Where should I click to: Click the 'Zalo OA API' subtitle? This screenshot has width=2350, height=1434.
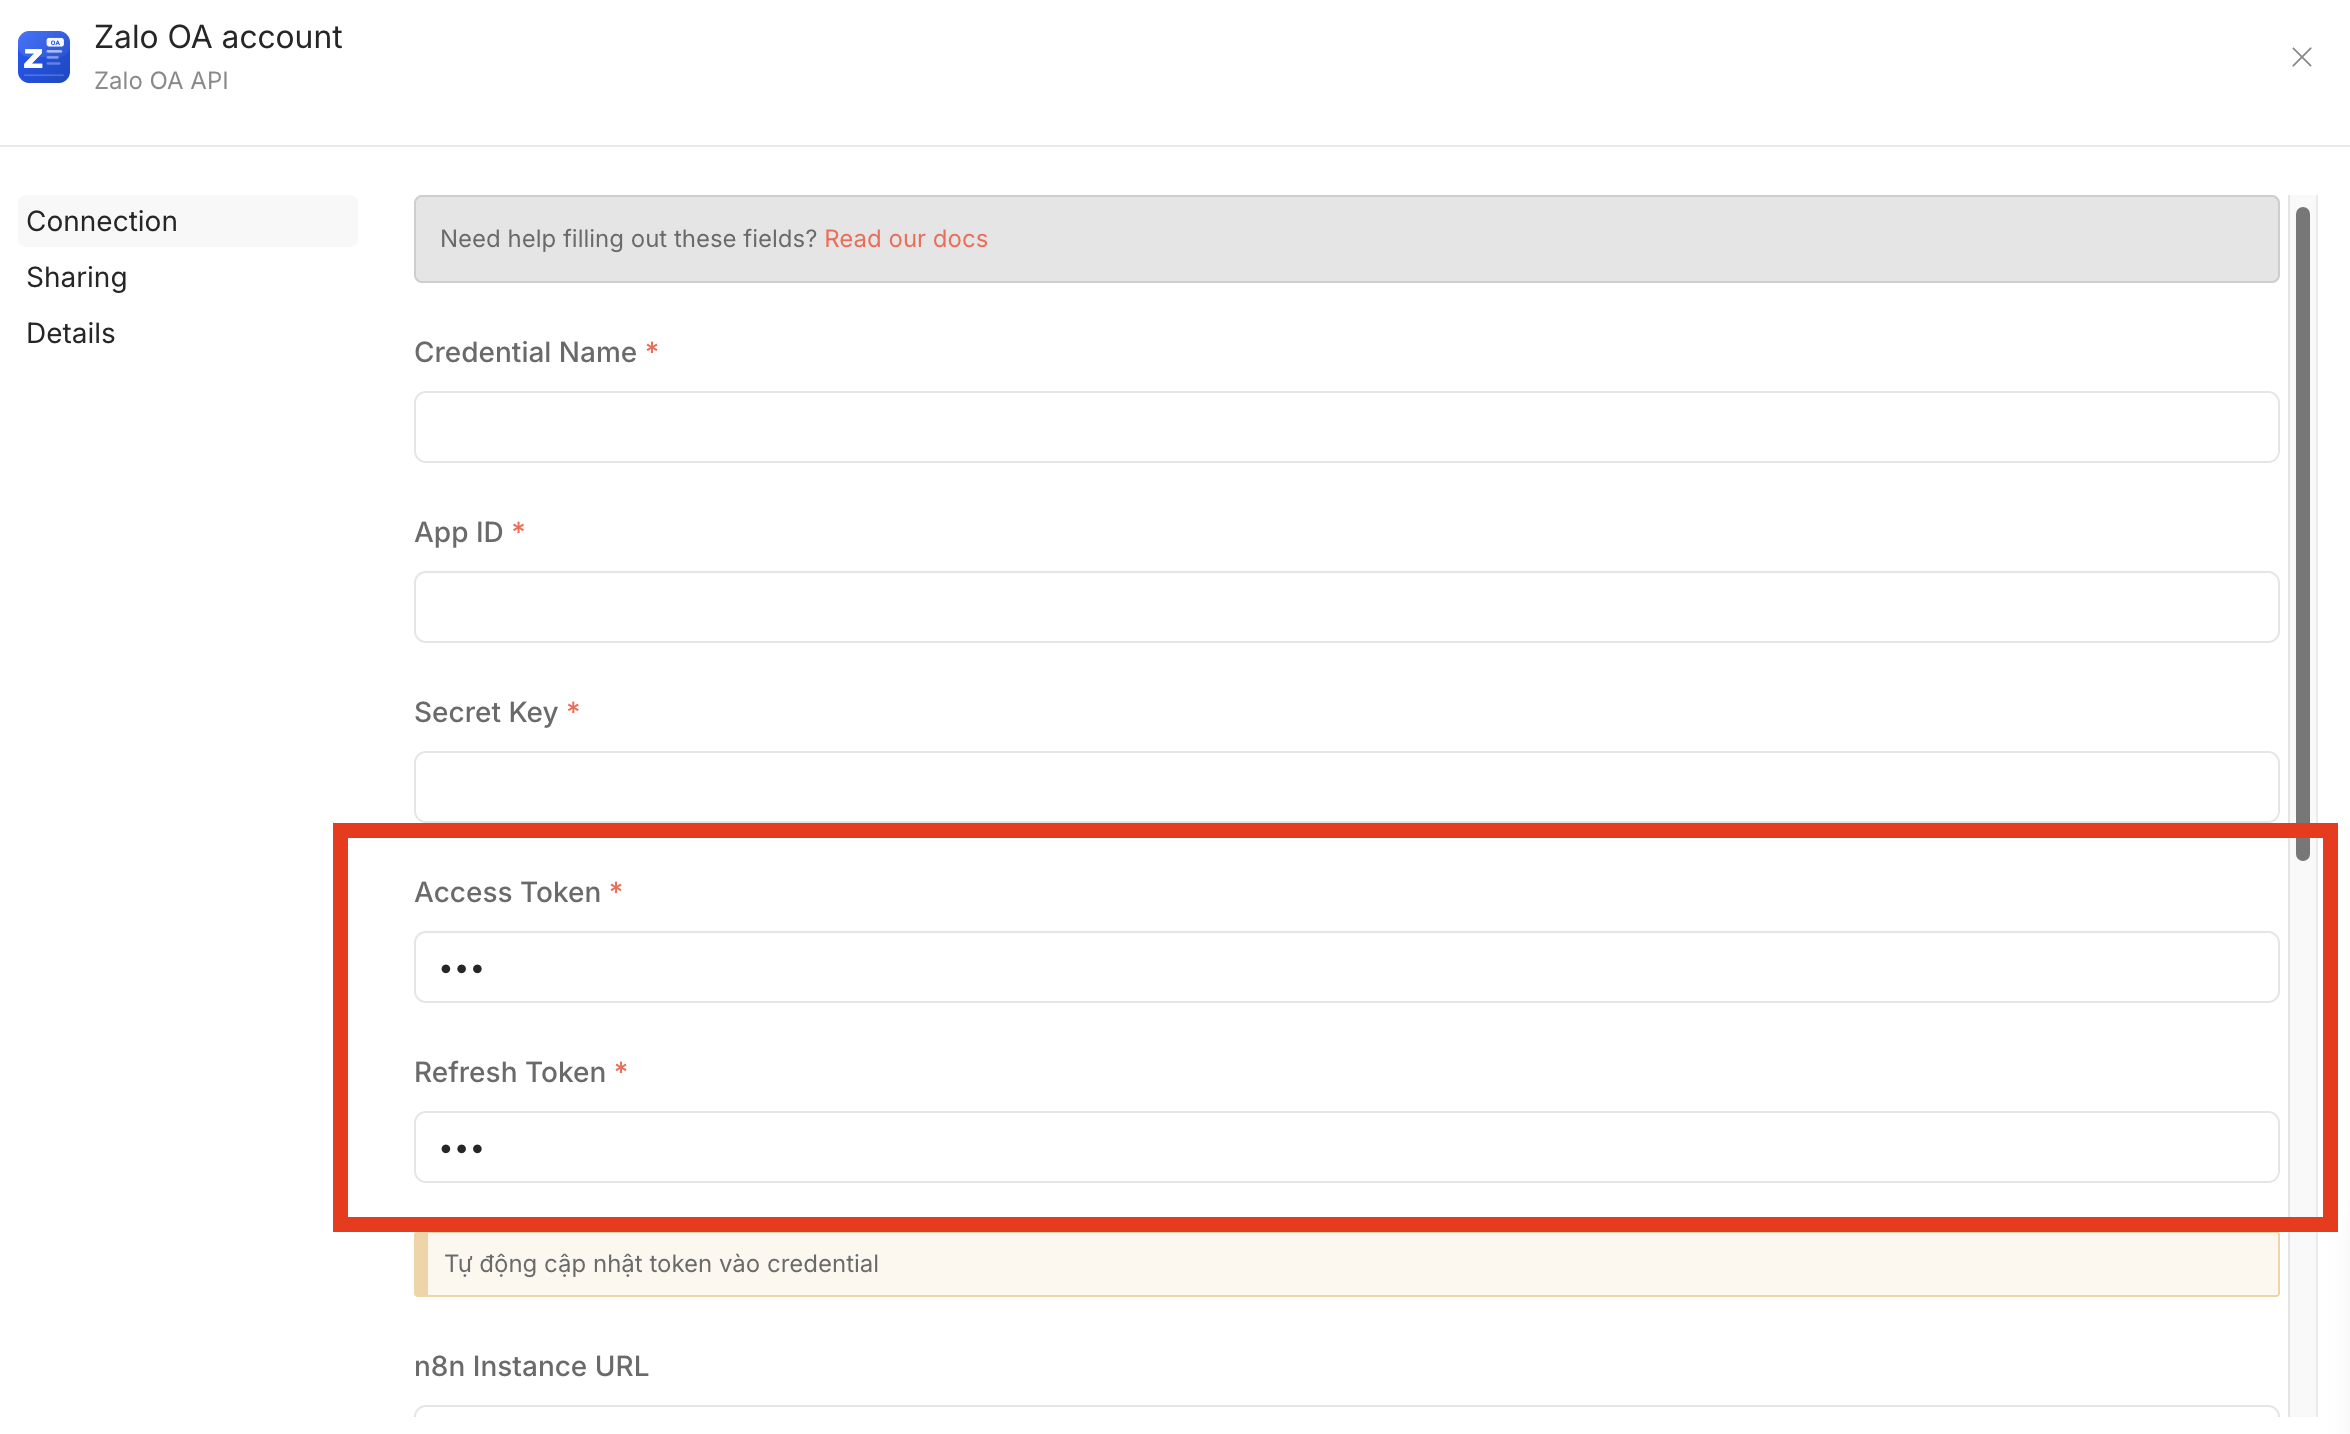tap(162, 81)
